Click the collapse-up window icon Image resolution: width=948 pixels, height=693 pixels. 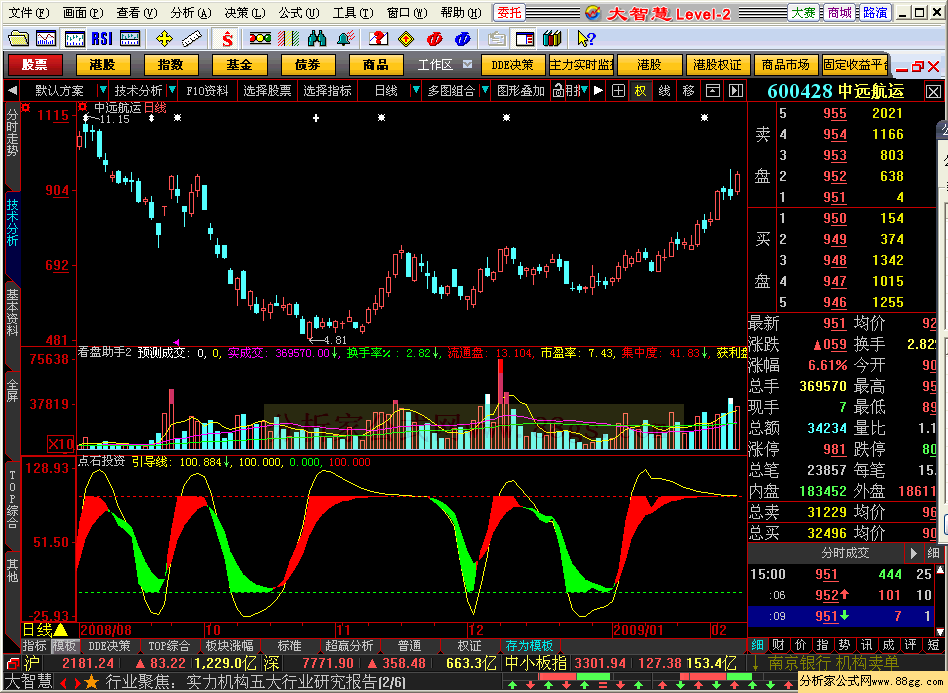tap(713, 91)
